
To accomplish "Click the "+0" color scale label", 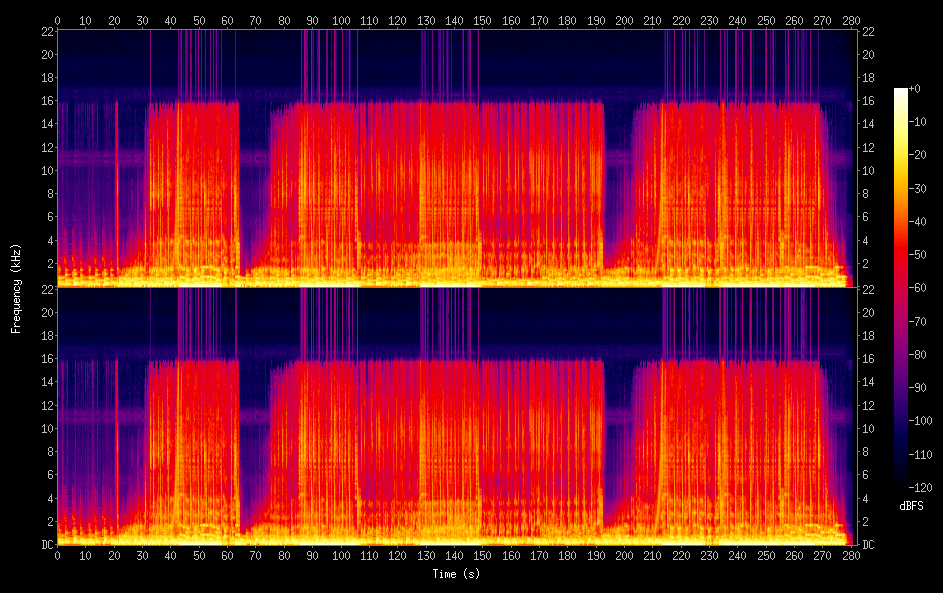I will pos(914,88).
